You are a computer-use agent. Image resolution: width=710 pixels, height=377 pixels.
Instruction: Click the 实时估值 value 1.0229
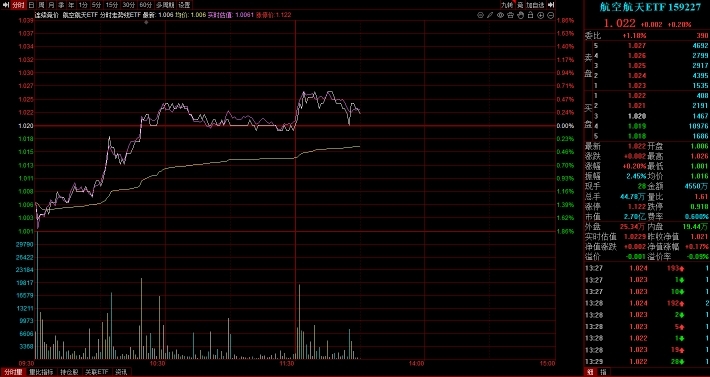634,236
